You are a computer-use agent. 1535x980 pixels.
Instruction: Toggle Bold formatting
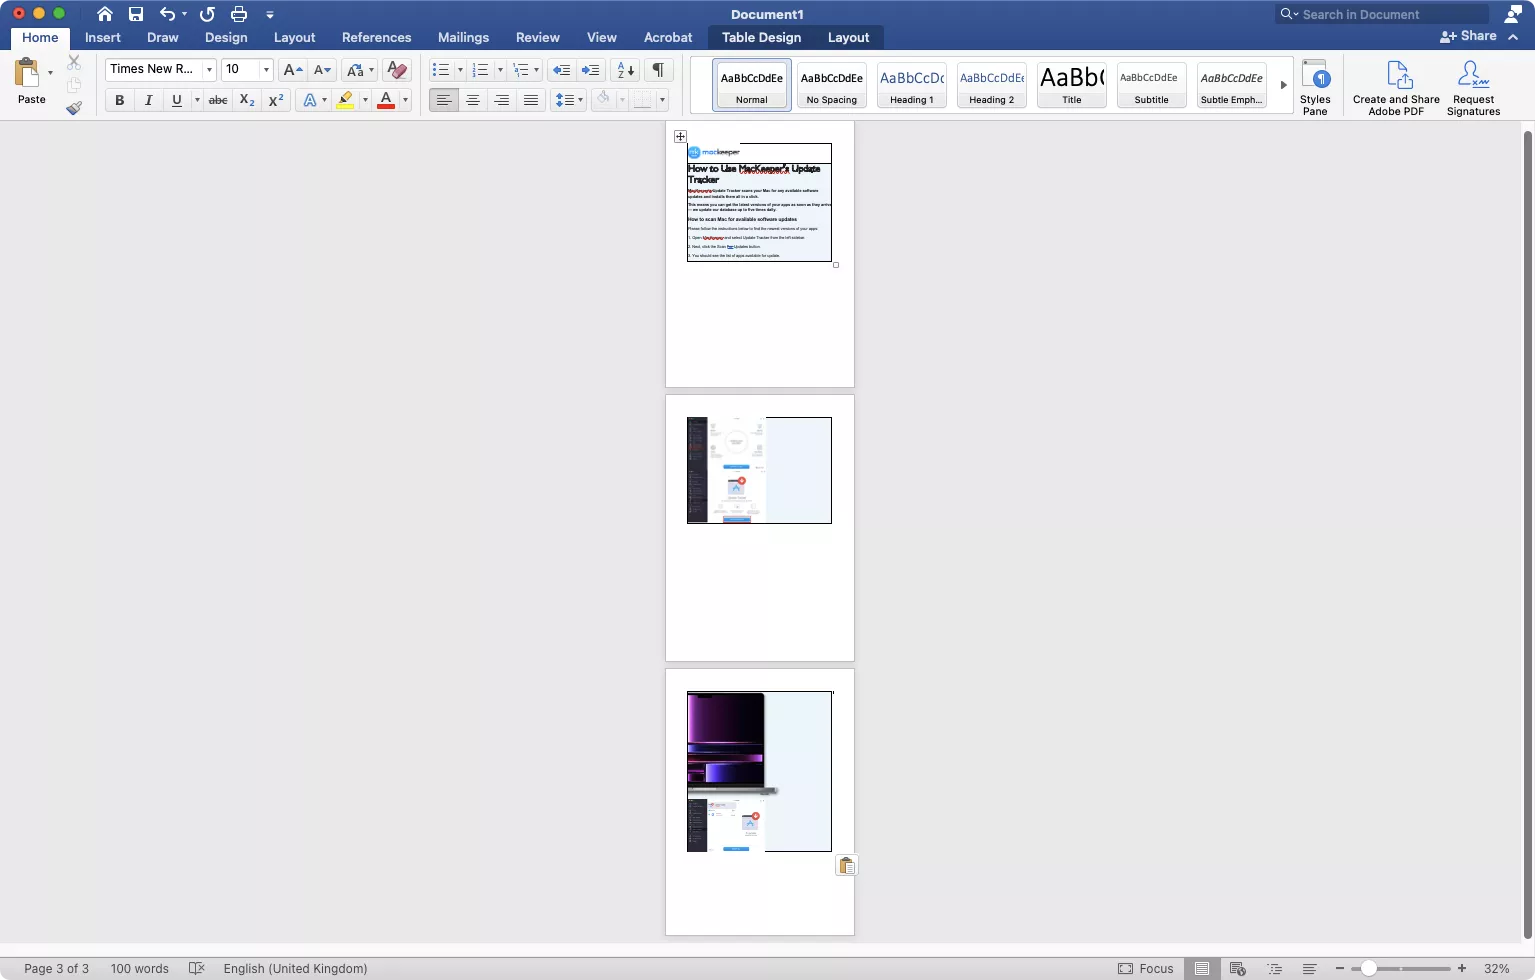[120, 100]
